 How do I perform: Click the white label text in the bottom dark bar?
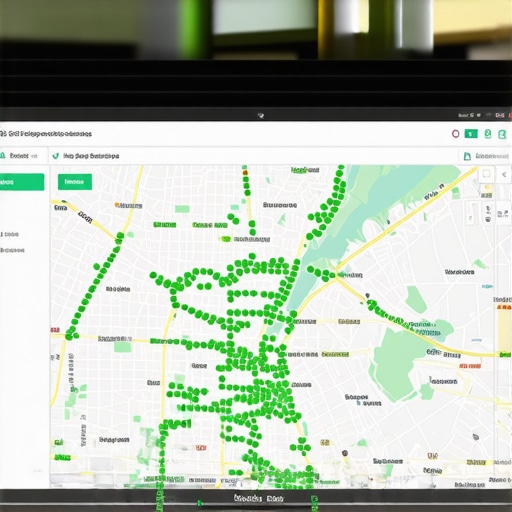click(258, 498)
